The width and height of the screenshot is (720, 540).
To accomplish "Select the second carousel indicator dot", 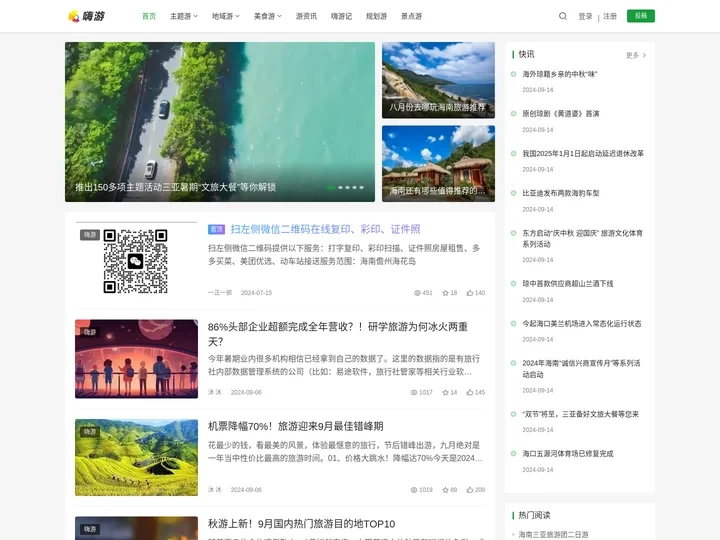I will pyautogui.click(x=341, y=187).
